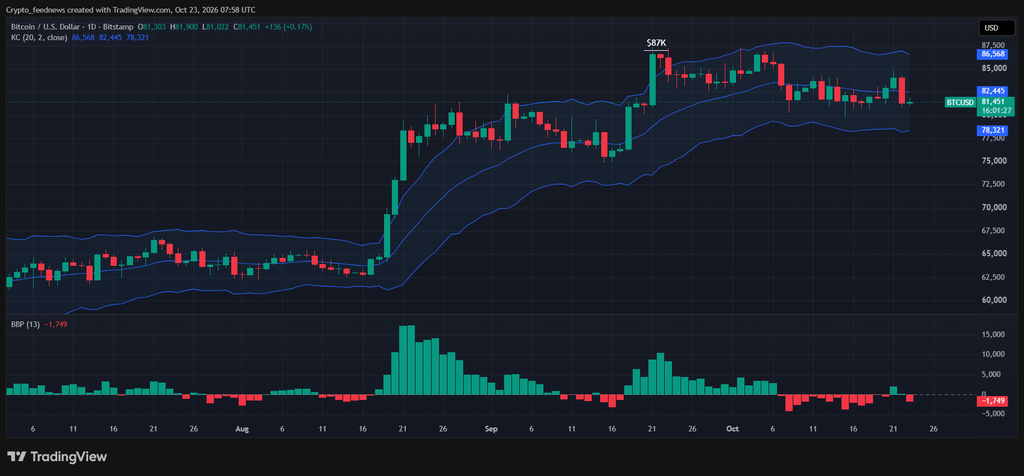Click the Oct label on the time axis
Screen dimensions: 1024x476
point(733,429)
